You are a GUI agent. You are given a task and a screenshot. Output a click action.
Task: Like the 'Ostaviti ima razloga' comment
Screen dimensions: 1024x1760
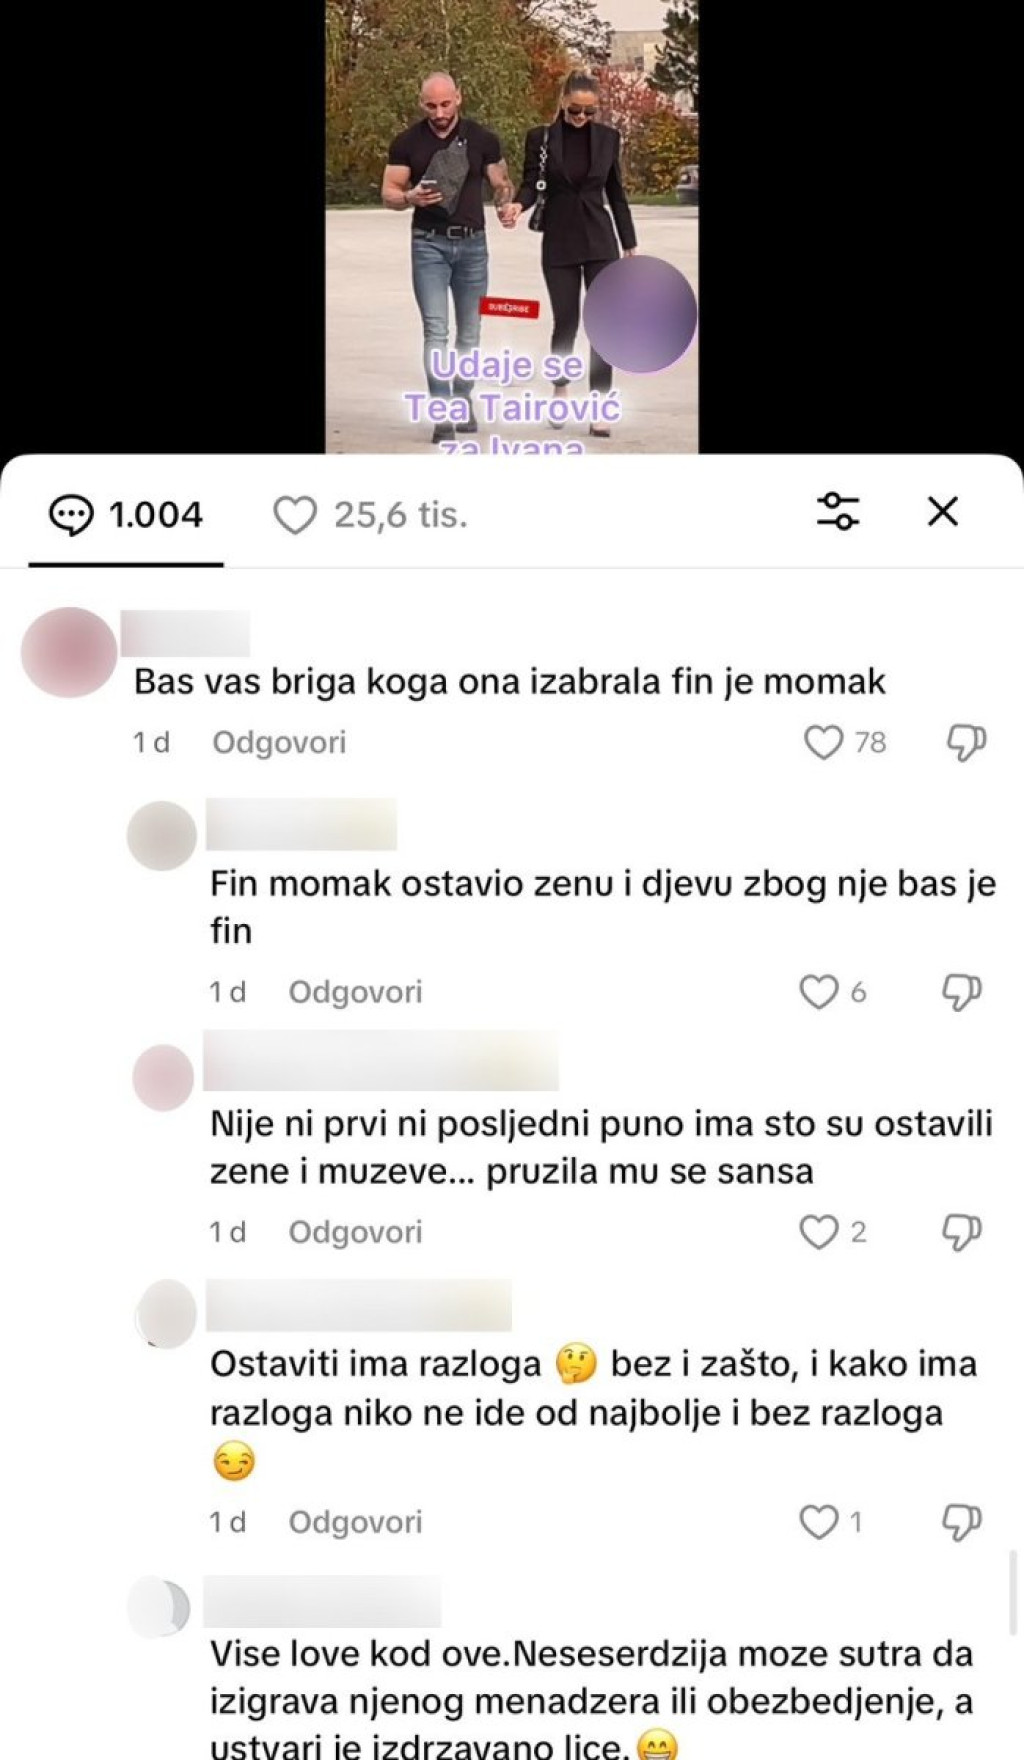(819, 1522)
